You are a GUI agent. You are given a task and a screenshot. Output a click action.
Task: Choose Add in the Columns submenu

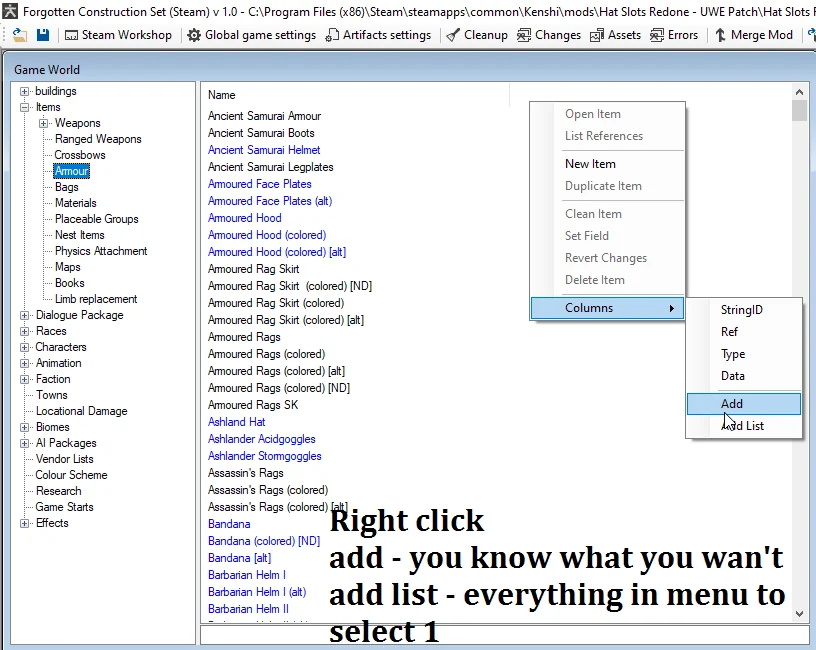pos(732,404)
